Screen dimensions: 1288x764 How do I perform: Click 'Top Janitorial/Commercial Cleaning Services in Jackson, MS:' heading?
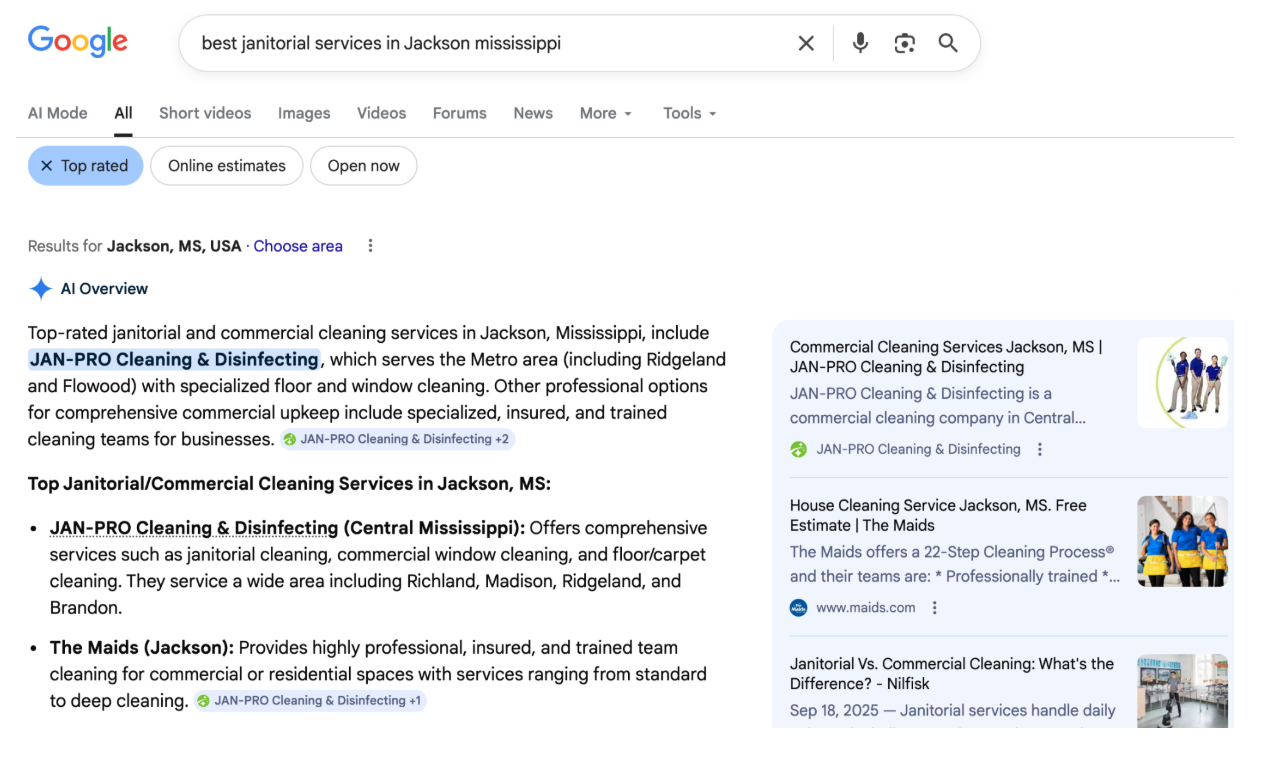290,484
